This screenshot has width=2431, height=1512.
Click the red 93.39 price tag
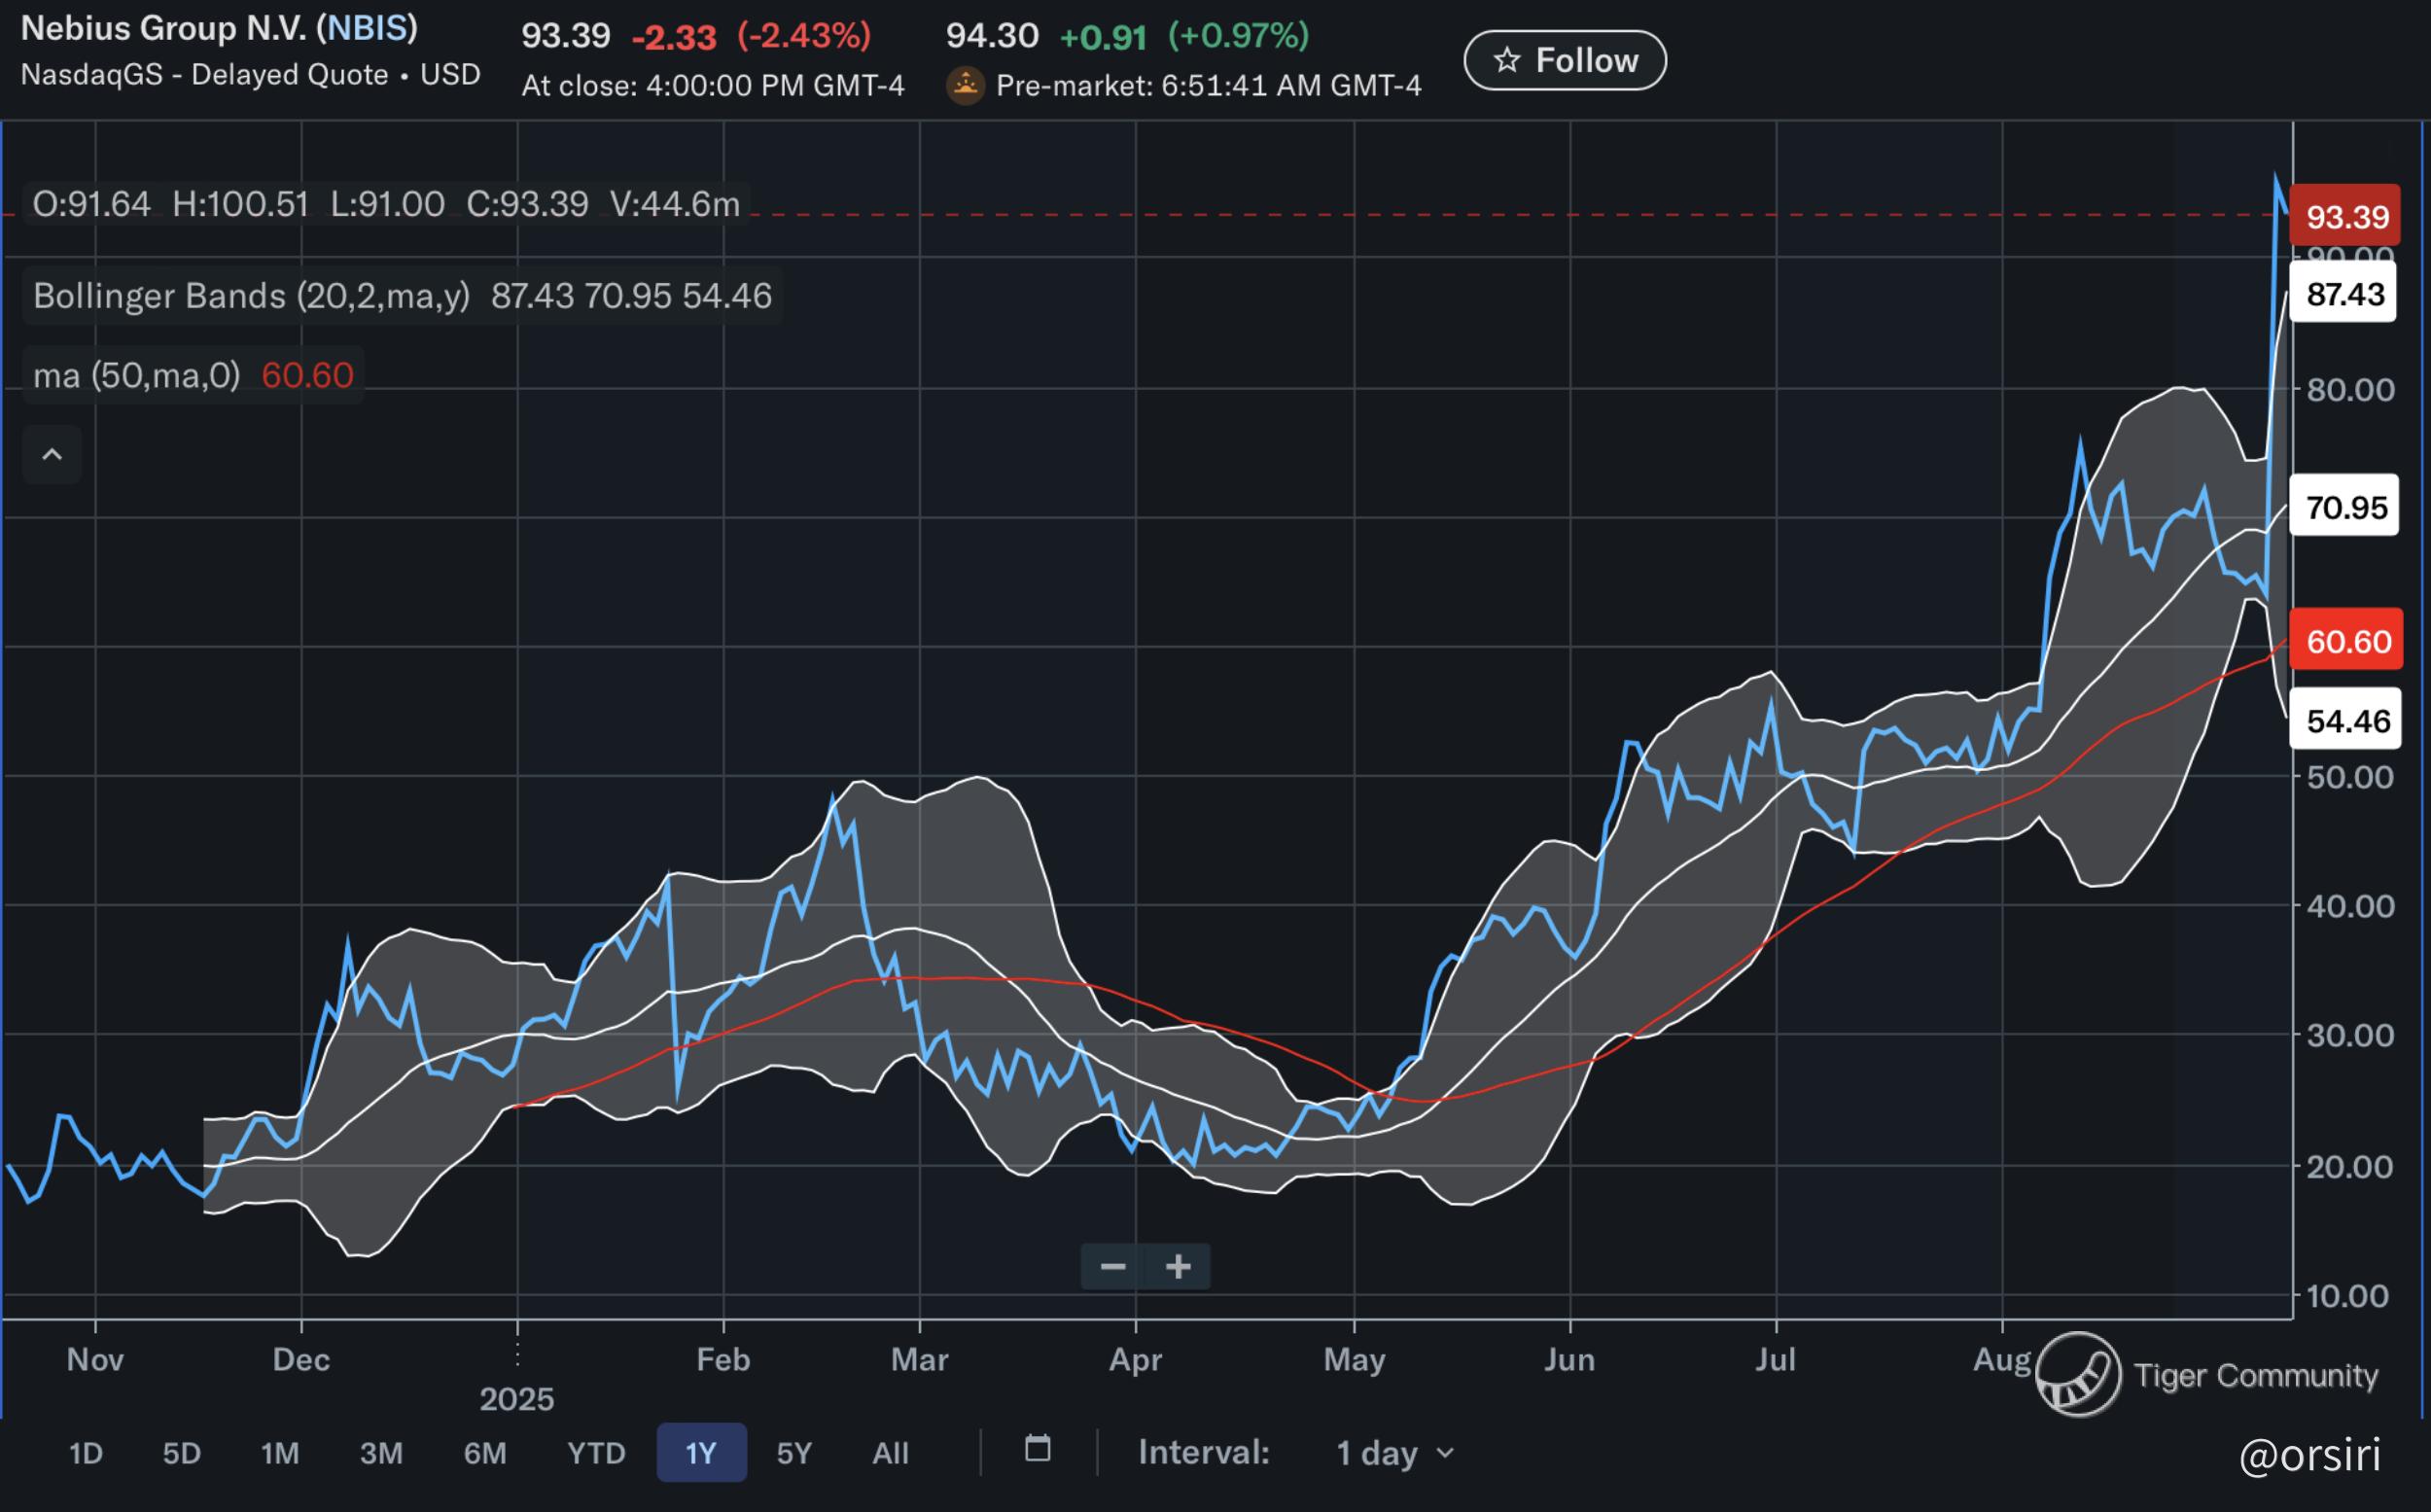(2345, 216)
